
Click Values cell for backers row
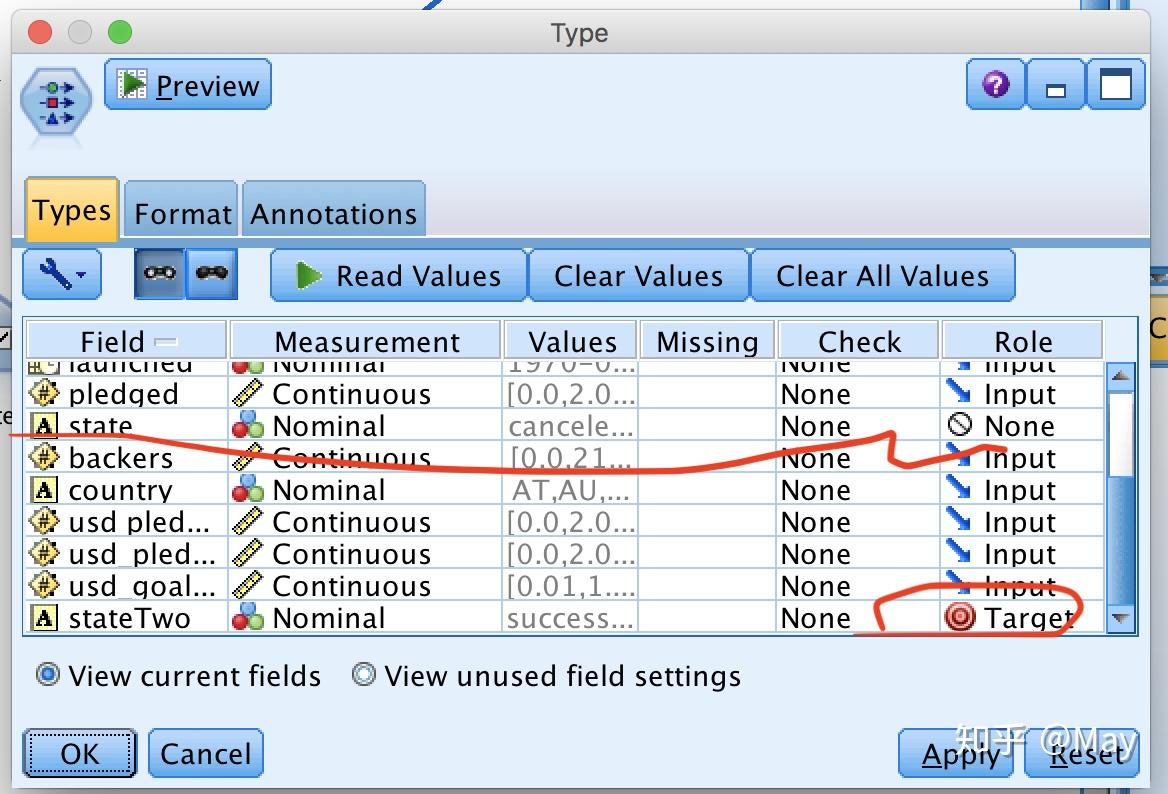571,457
